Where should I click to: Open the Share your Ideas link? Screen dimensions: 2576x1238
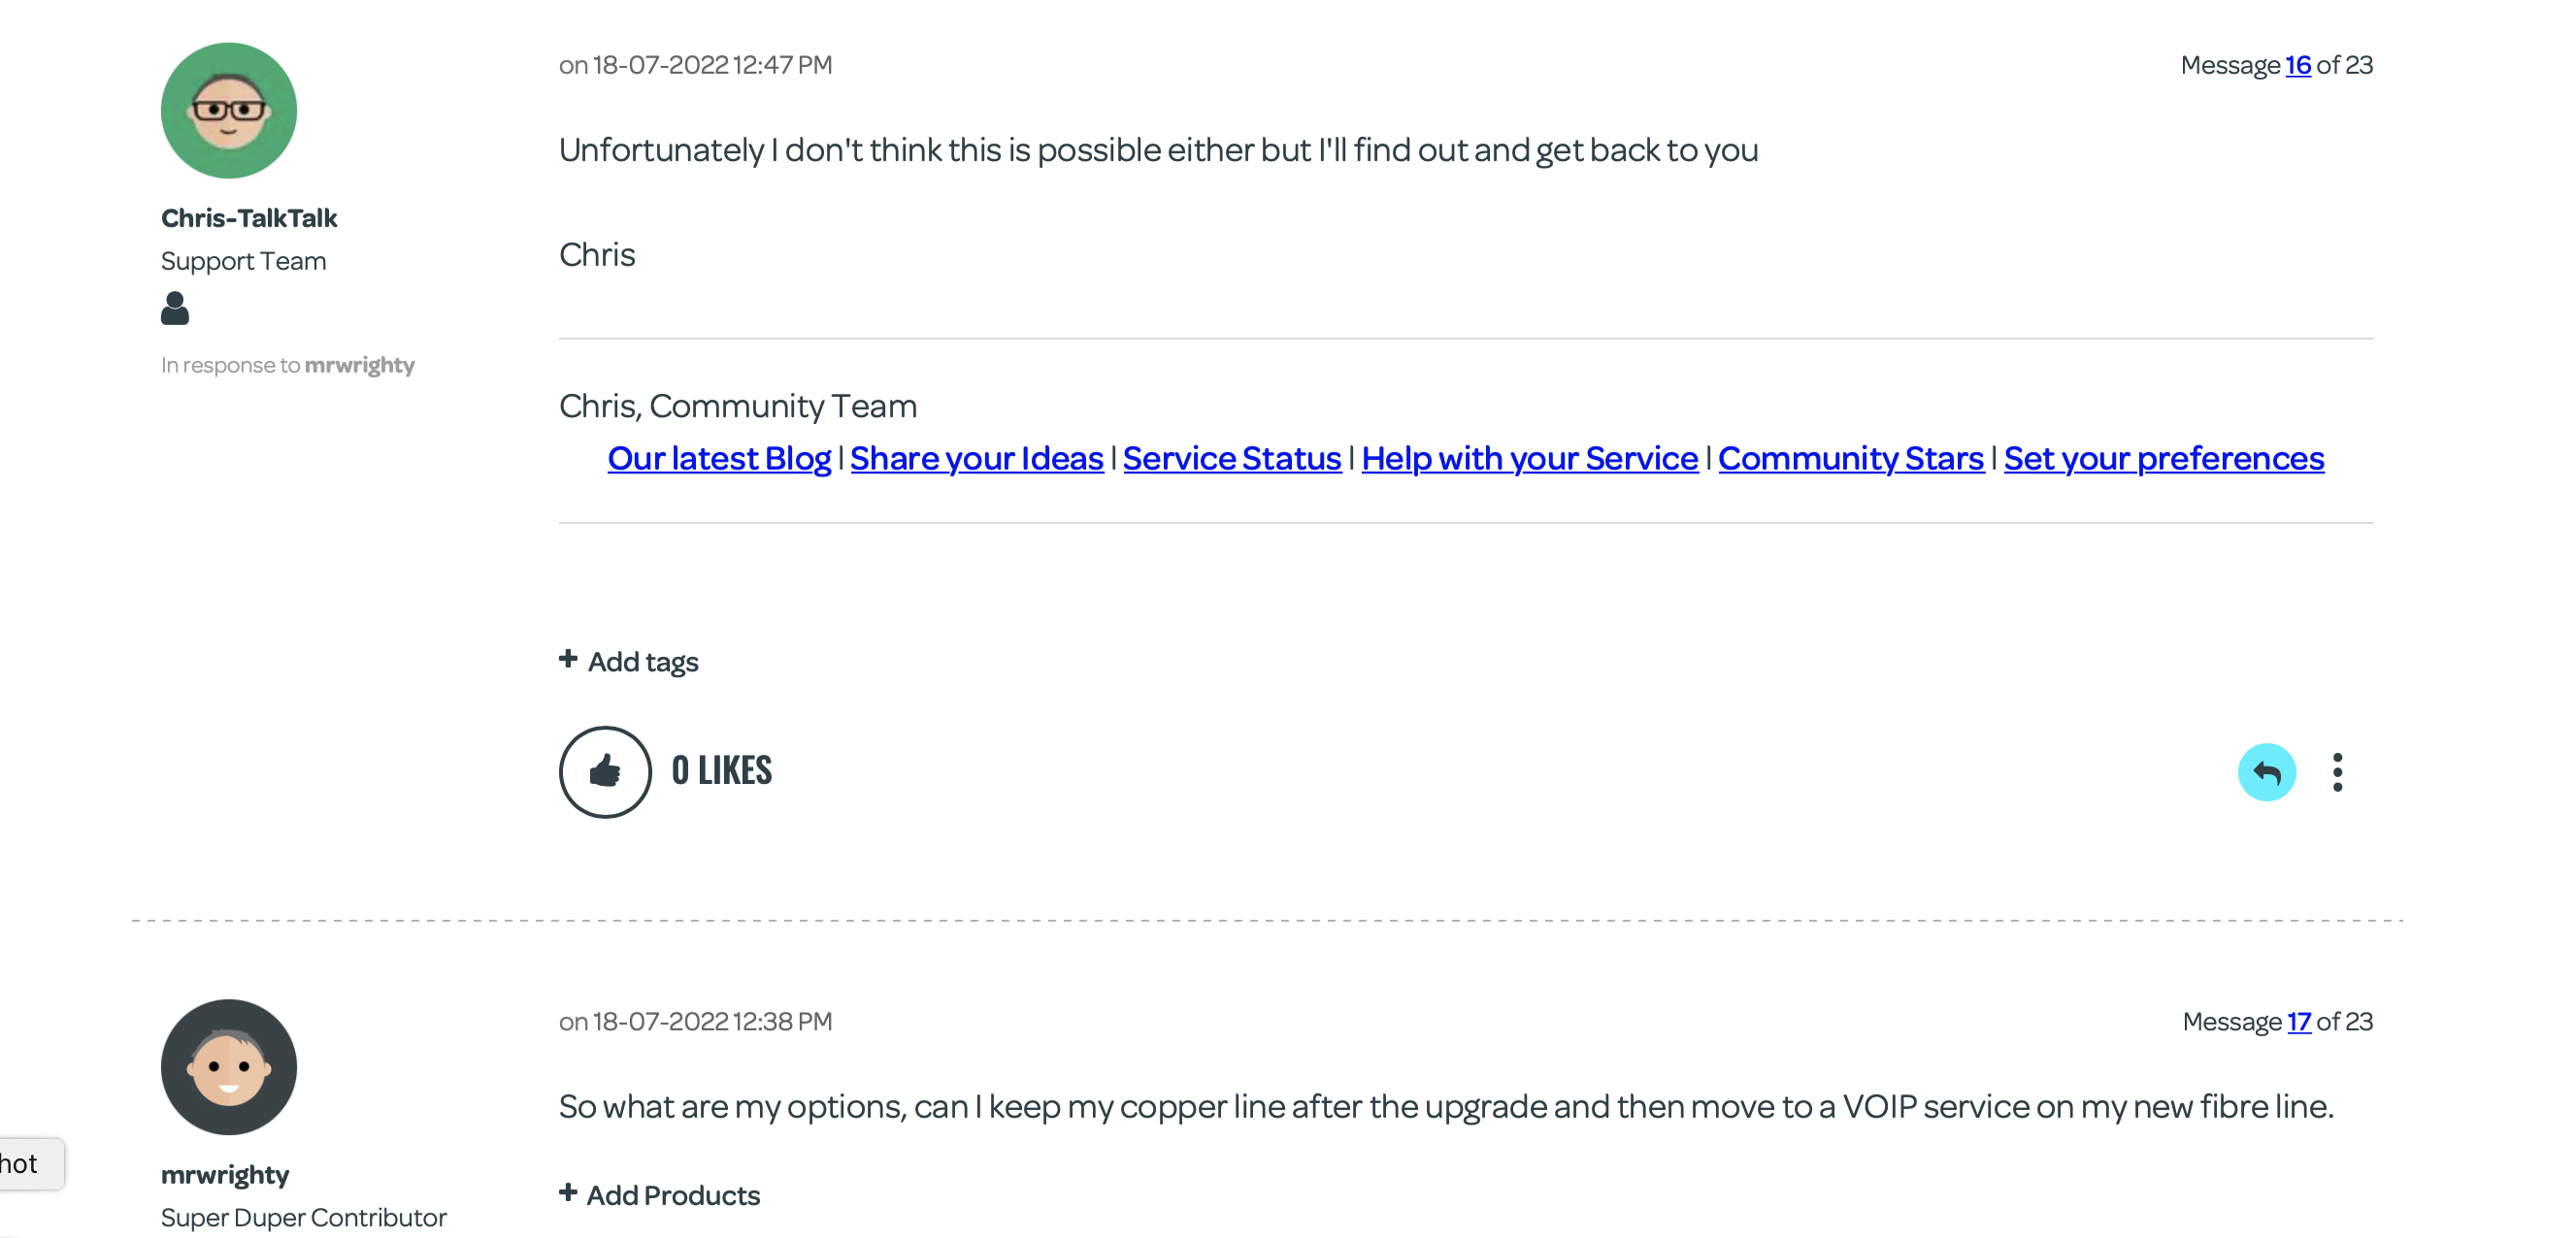[976, 458]
